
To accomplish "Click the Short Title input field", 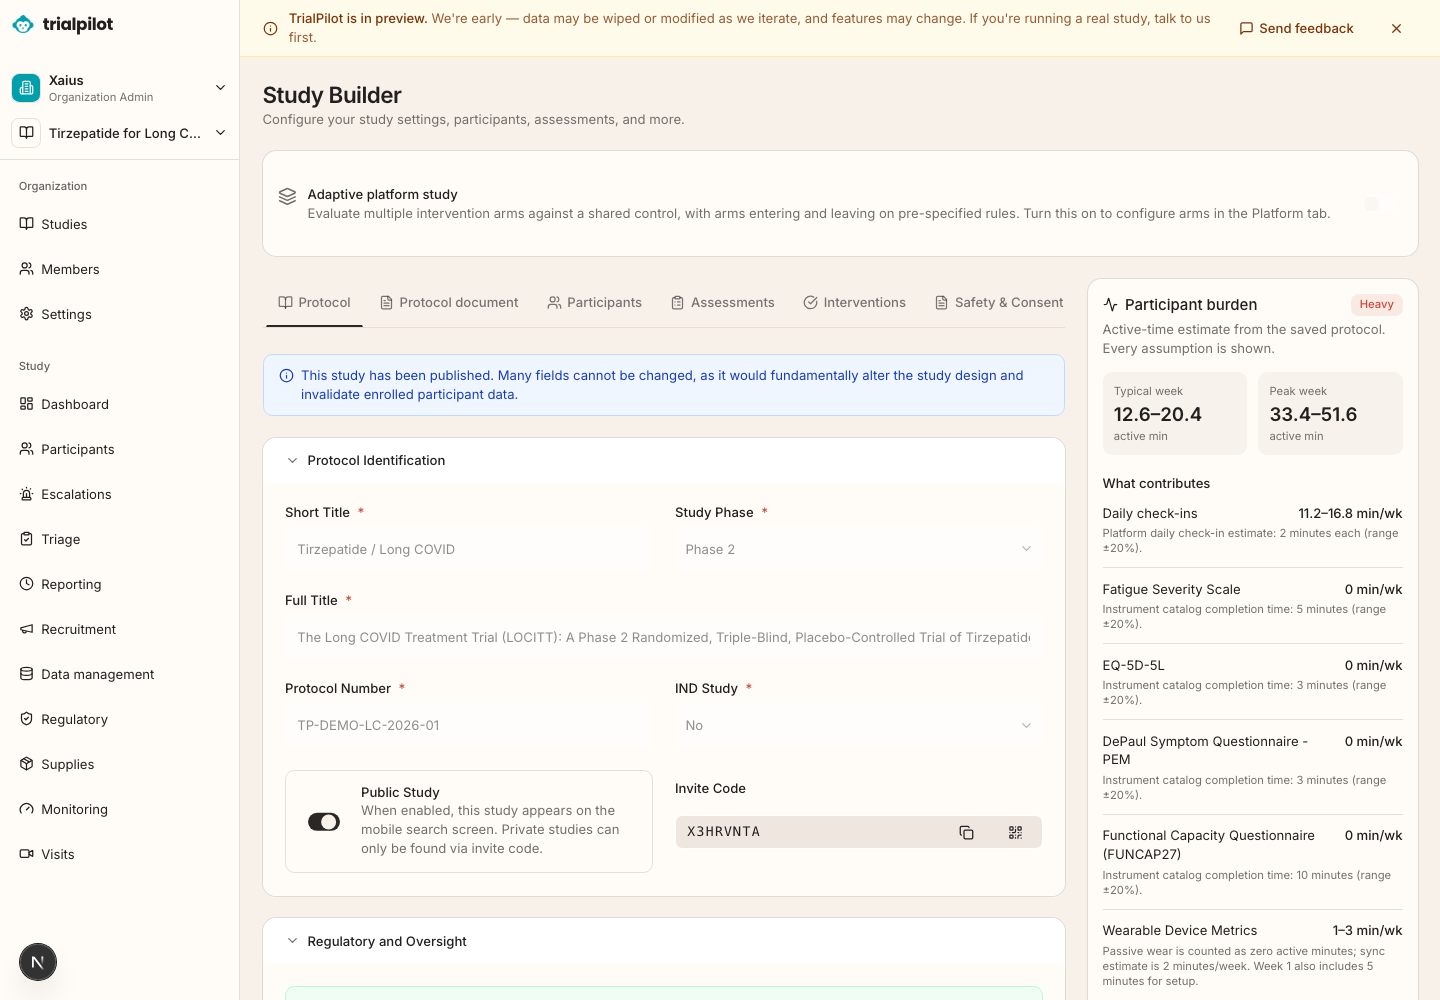I will click(x=468, y=549).
